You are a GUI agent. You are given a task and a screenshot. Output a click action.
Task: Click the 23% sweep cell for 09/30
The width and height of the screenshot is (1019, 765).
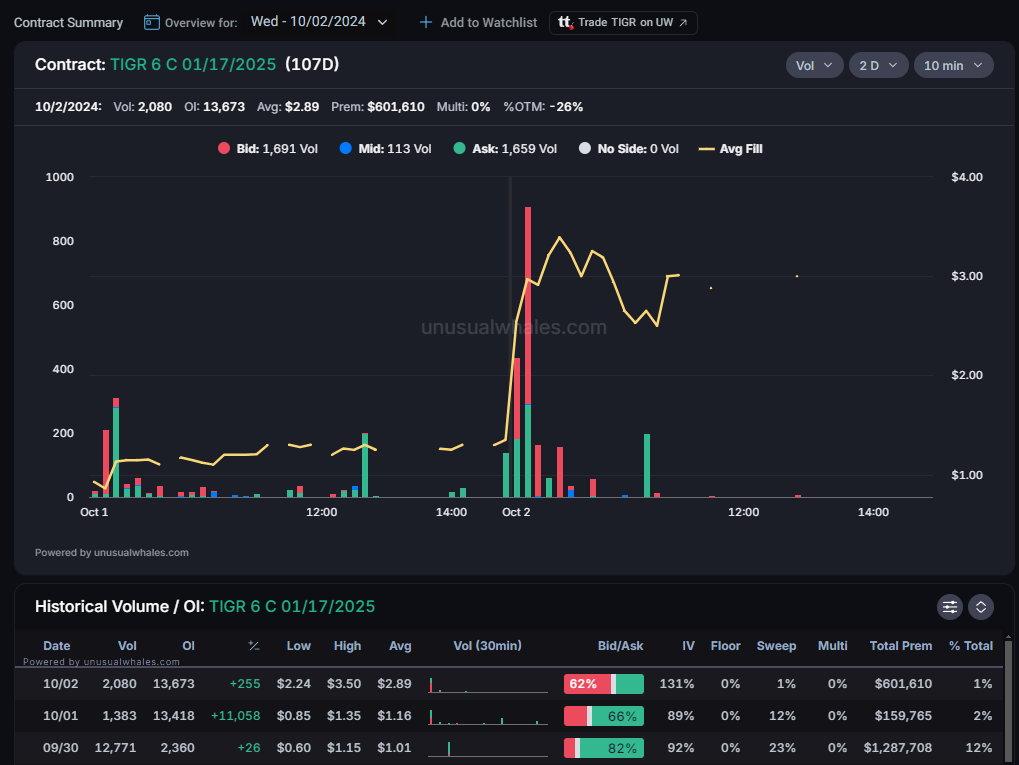pyautogui.click(x=782, y=747)
